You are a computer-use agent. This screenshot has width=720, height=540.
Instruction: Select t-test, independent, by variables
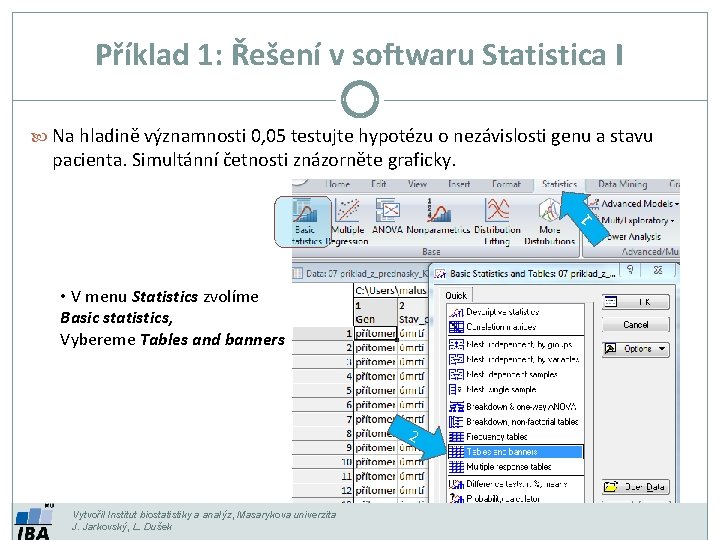pos(515,359)
